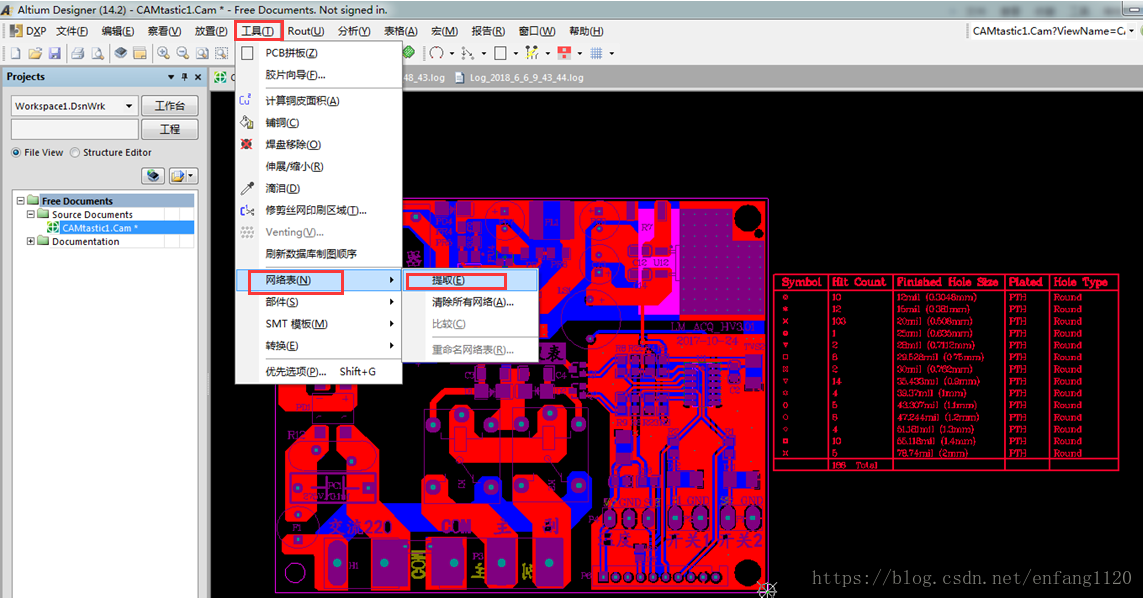Click the Zoom in magnifier icon
The width and height of the screenshot is (1143, 598).
pos(163,53)
